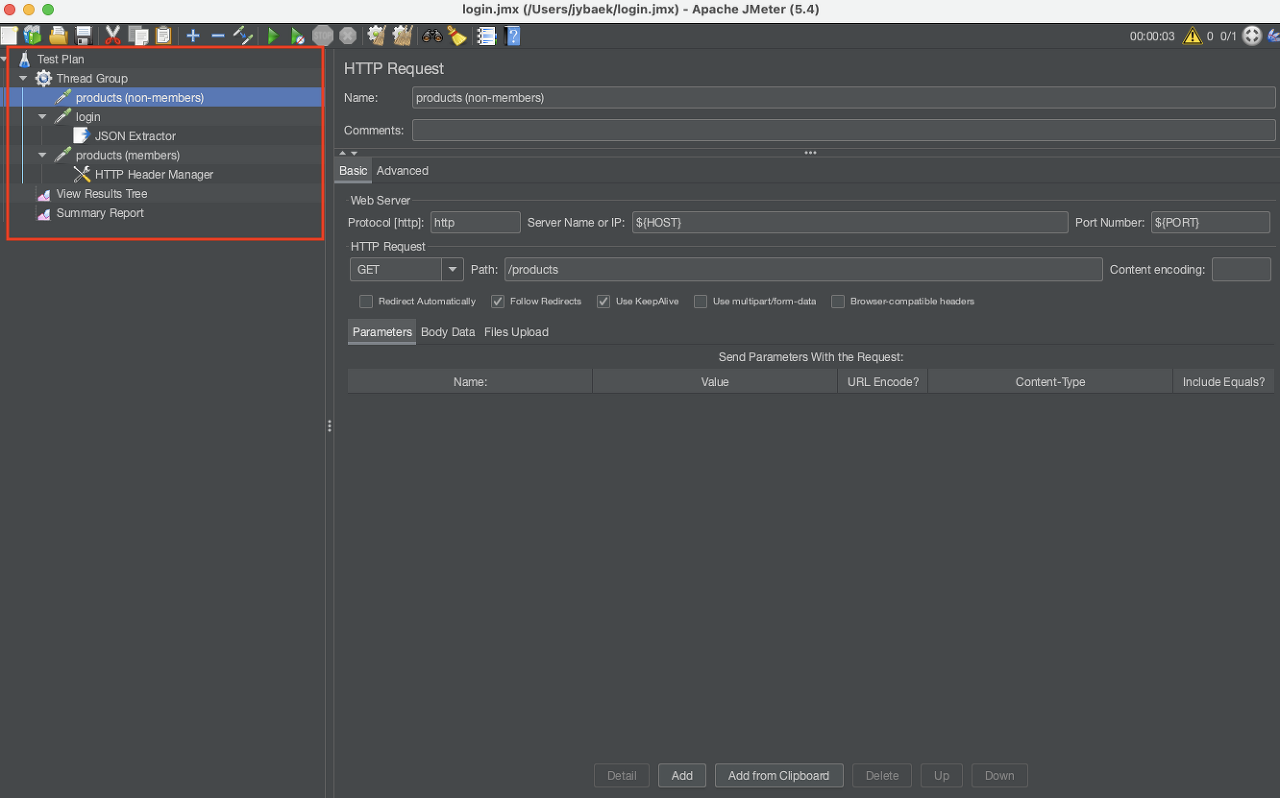Collapse the Thread Group node arrow
The width and height of the screenshot is (1280, 798).
coord(23,78)
